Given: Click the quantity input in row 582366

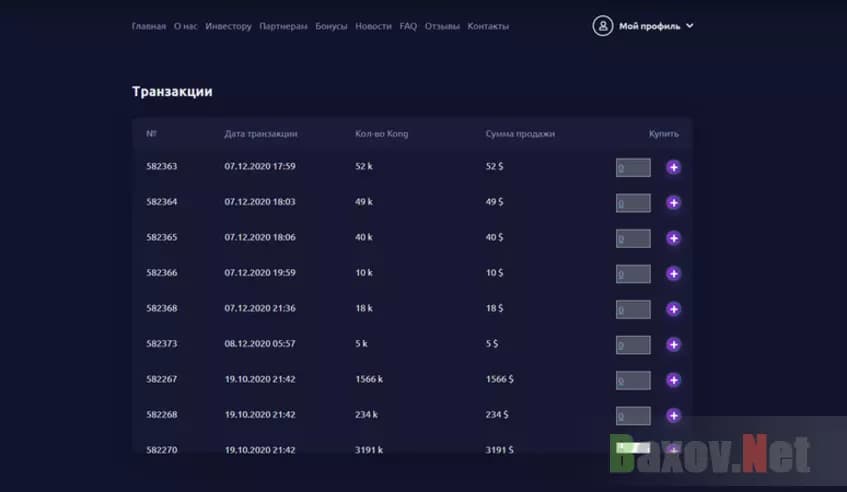Looking at the screenshot, I should click(x=633, y=274).
